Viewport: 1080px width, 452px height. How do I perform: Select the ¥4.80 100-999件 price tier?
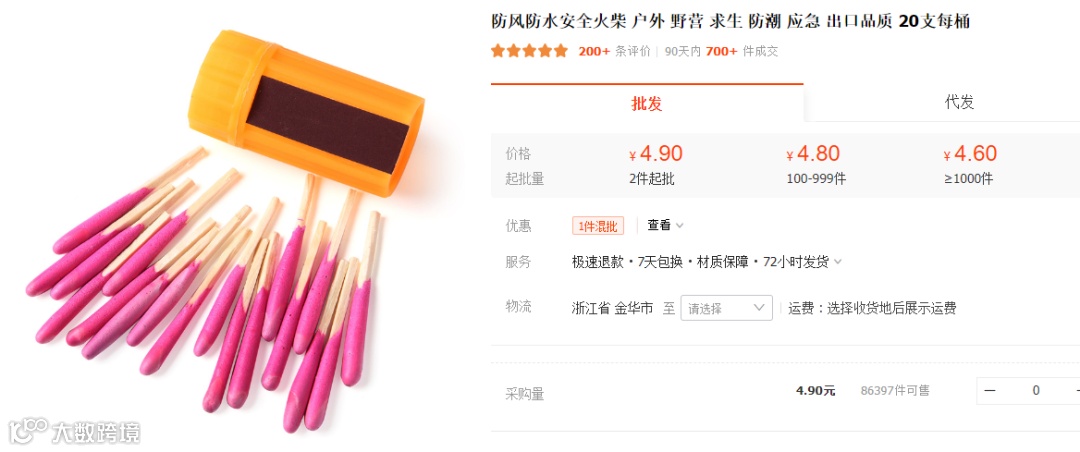(815, 165)
